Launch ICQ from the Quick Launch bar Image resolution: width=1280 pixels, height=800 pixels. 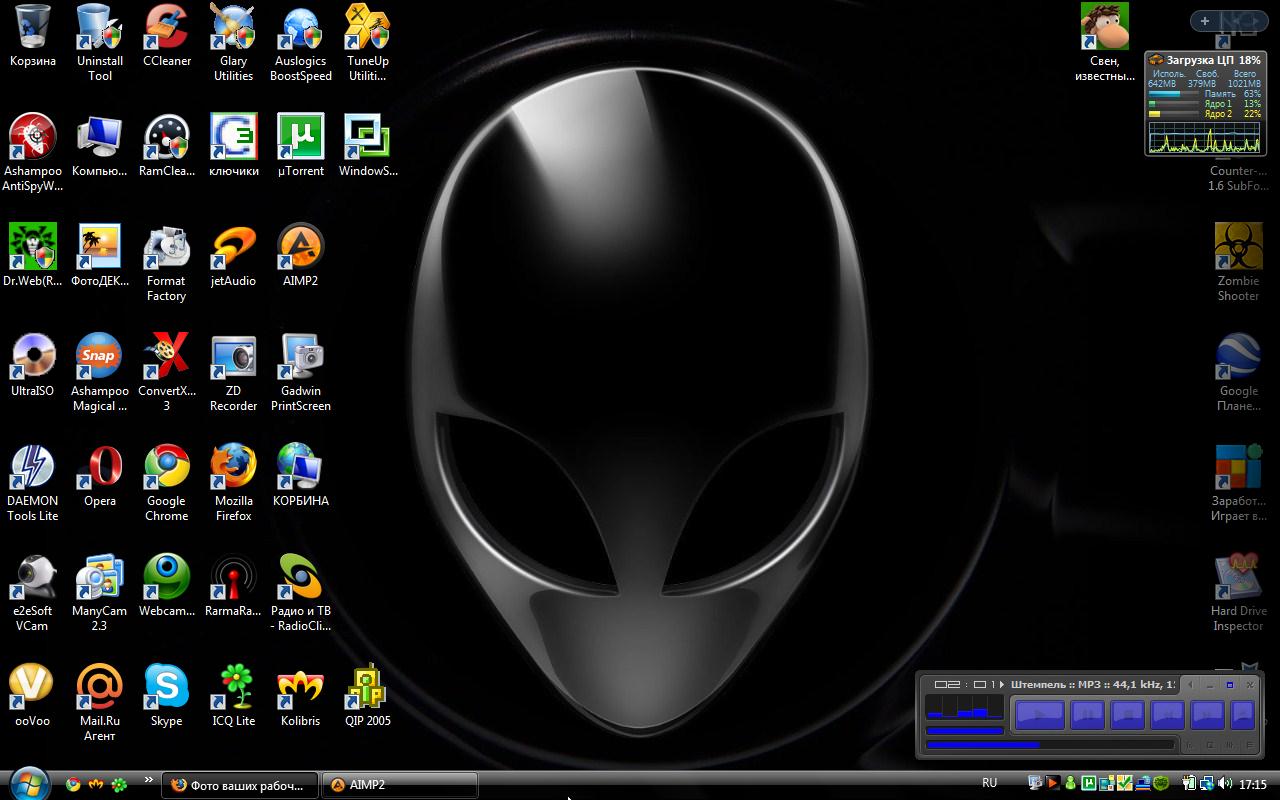click(119, 785)
